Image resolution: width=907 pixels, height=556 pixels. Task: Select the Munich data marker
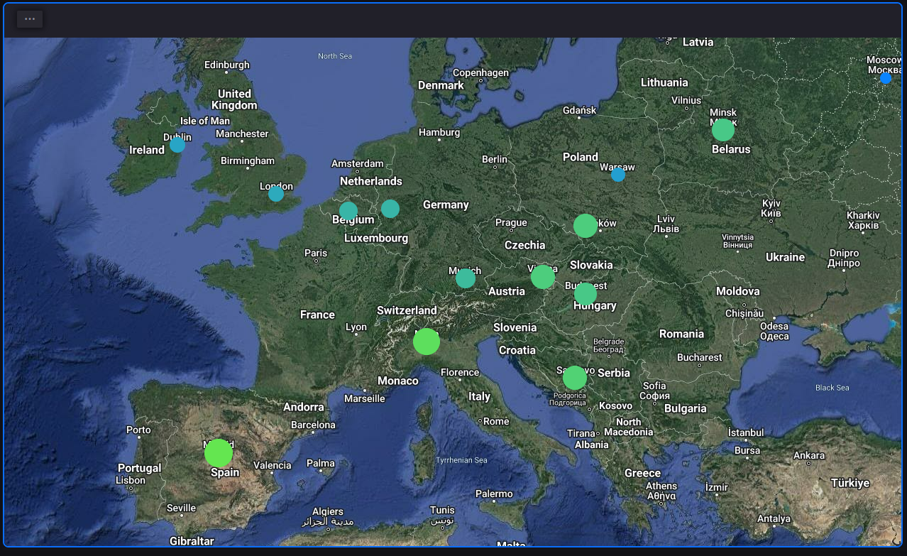click(465, 278)
